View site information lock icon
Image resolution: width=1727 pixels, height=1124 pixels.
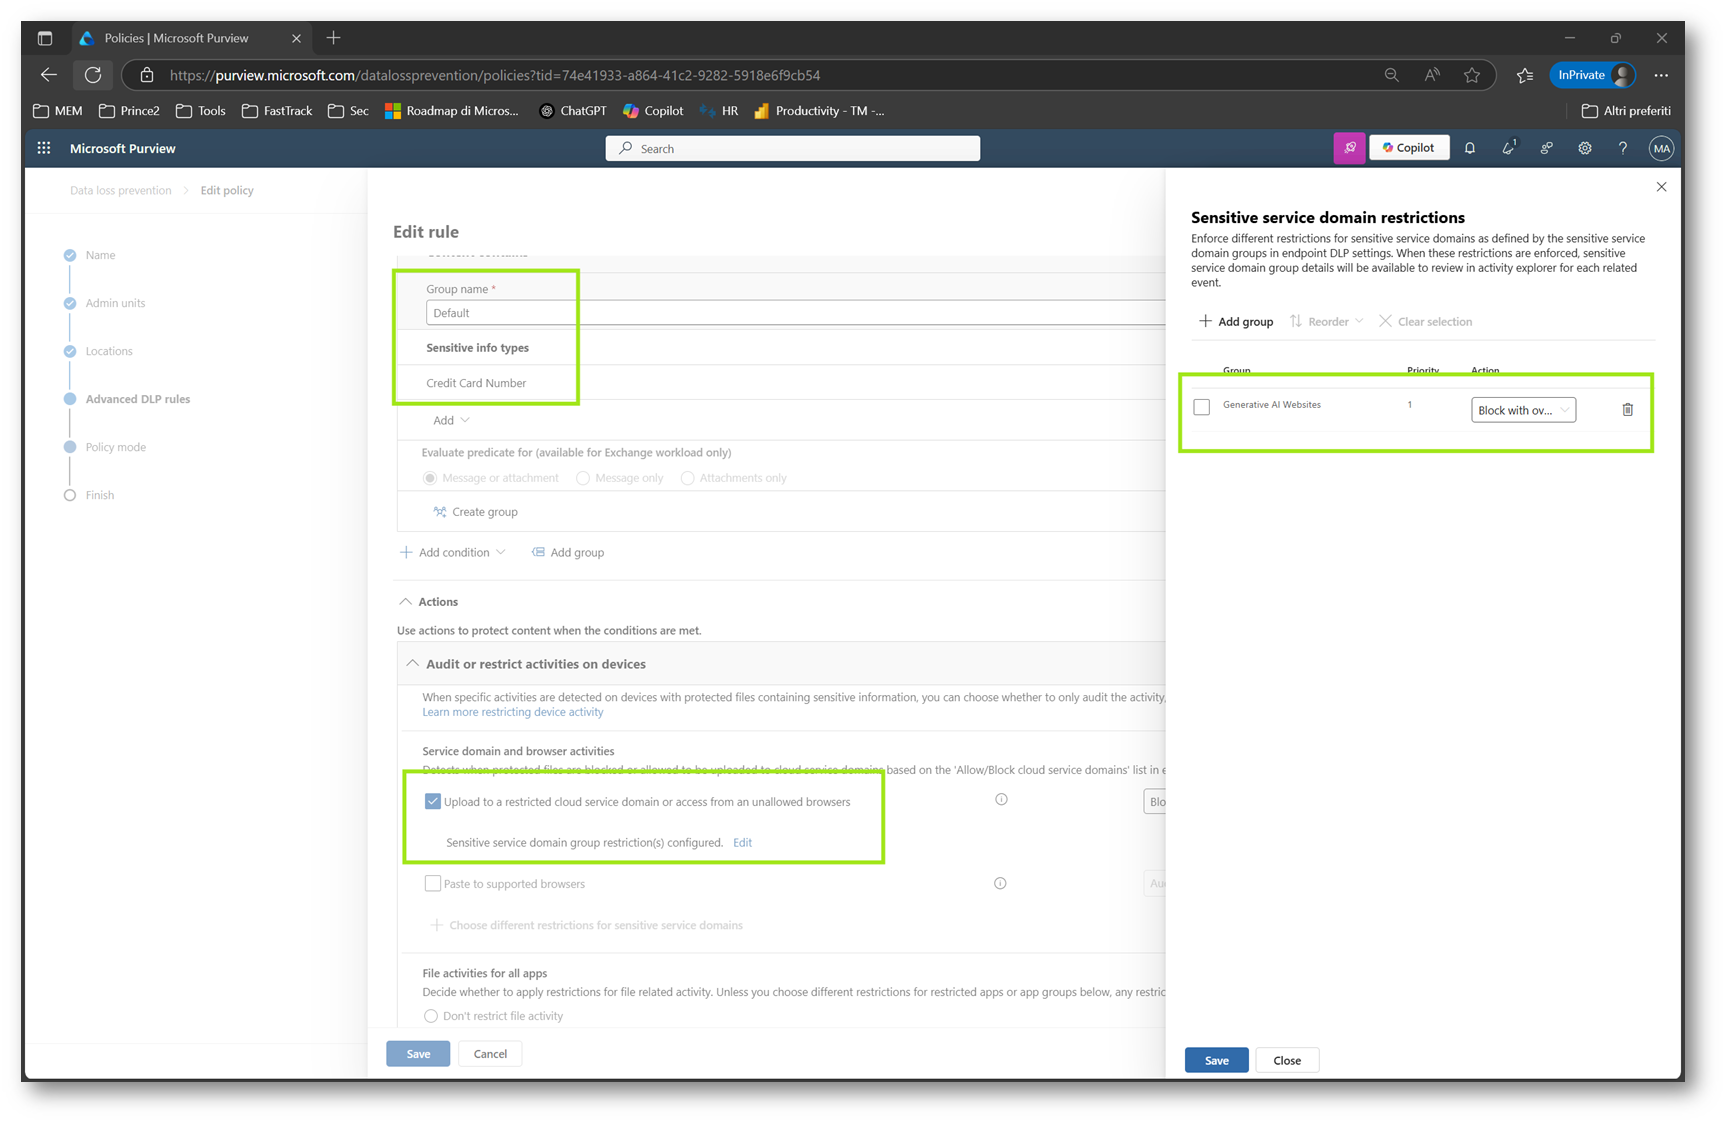point(147,75)
